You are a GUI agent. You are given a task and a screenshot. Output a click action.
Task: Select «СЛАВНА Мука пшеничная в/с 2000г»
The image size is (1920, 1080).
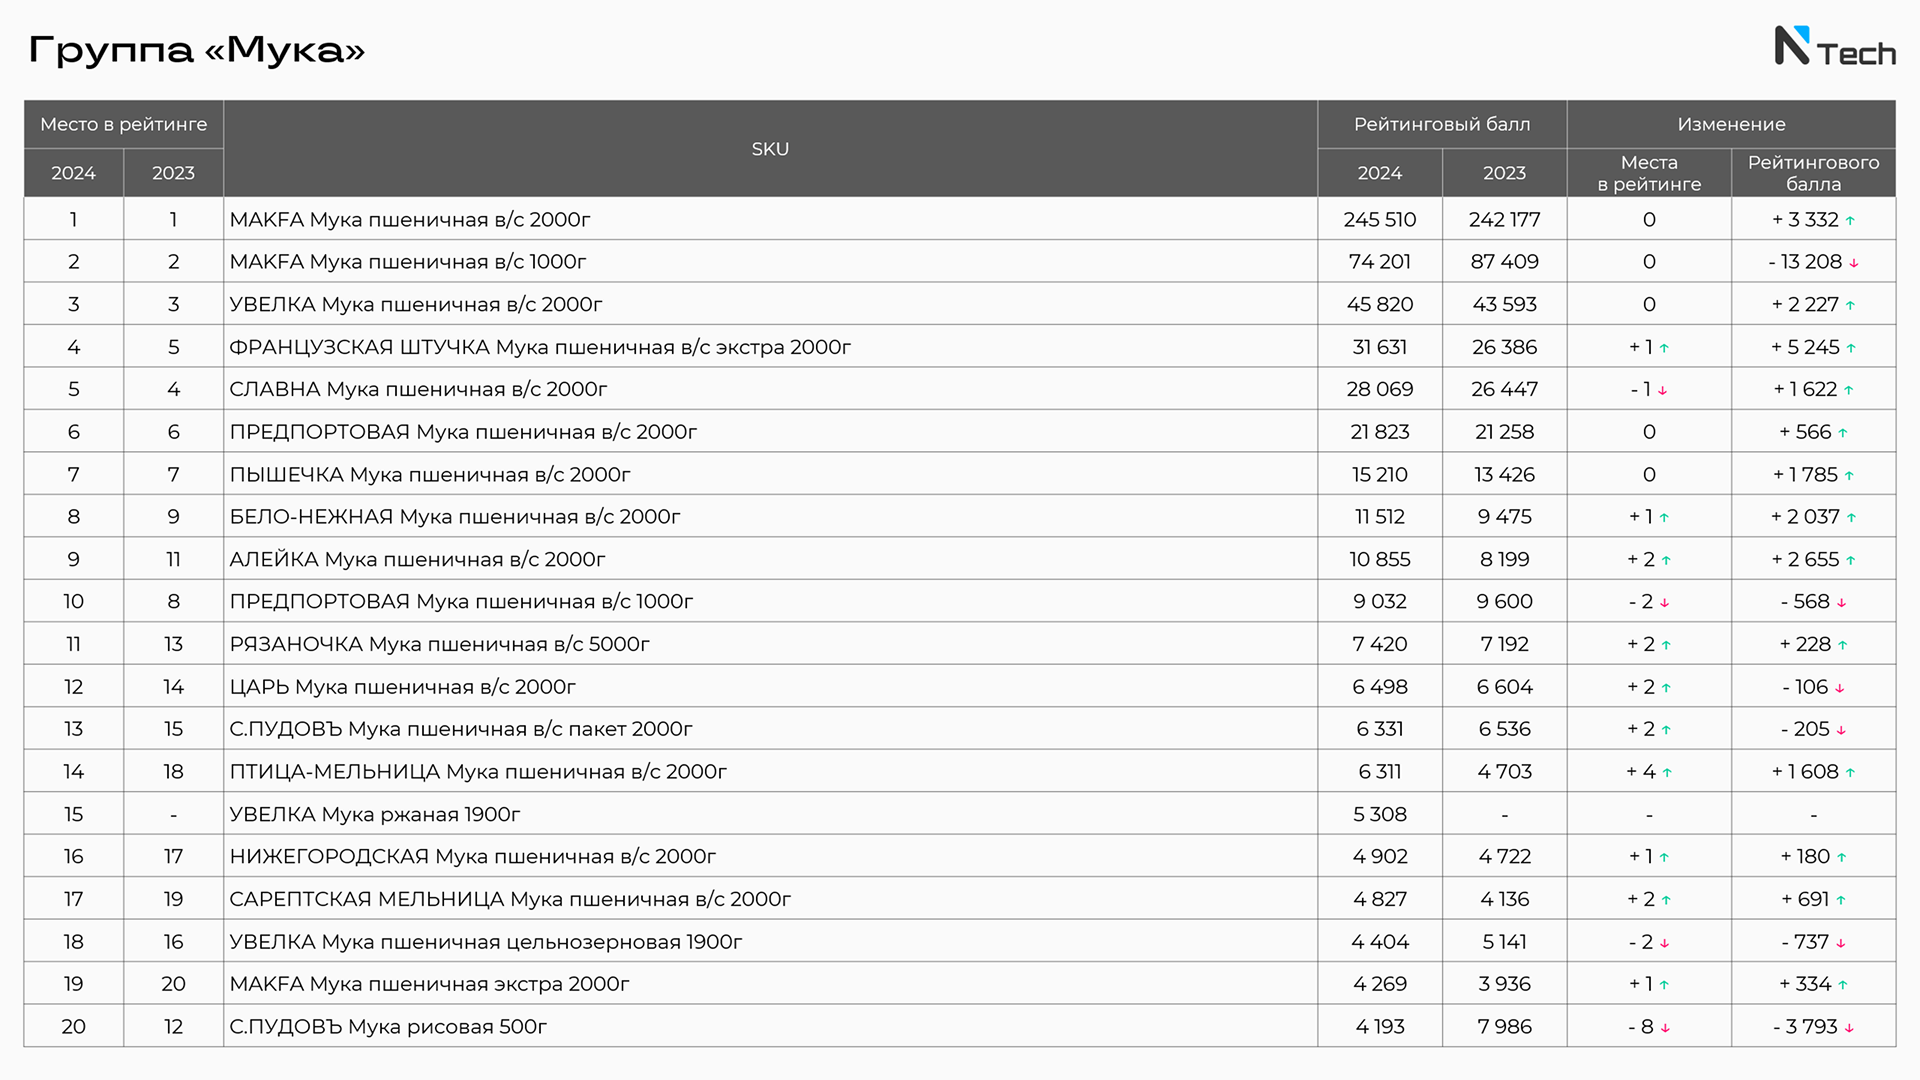point(960,389)
